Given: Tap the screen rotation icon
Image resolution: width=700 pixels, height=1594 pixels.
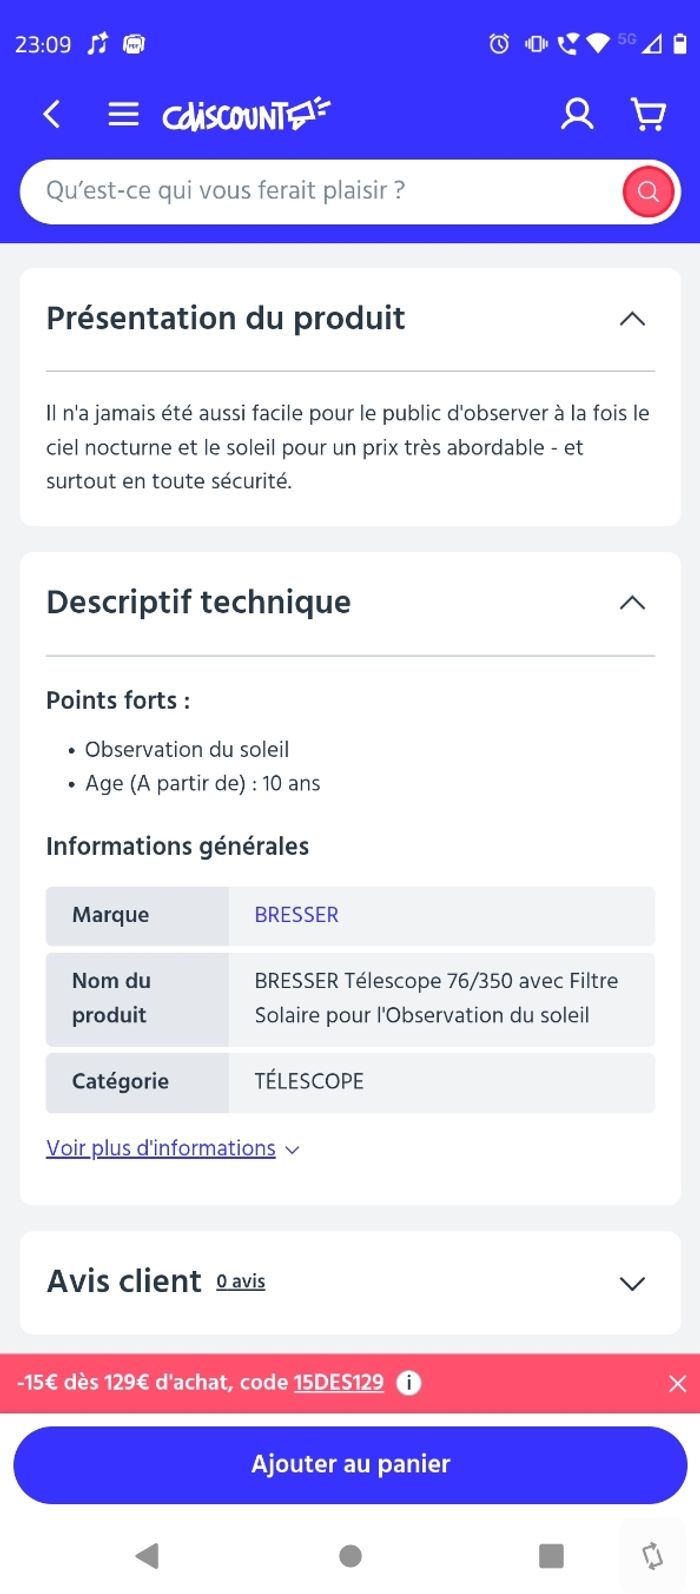Looking at the screenshot, I should coord(652,1555).
